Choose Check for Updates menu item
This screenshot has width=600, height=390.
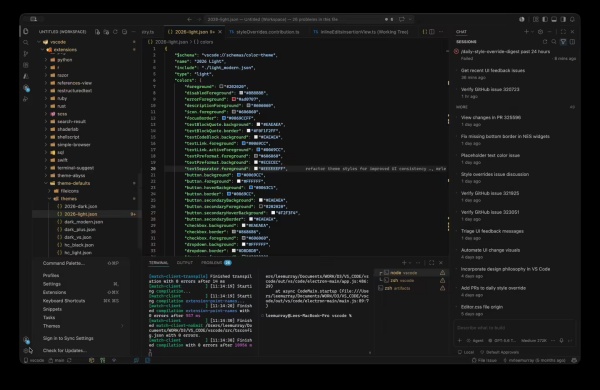(x=81, y=350)
